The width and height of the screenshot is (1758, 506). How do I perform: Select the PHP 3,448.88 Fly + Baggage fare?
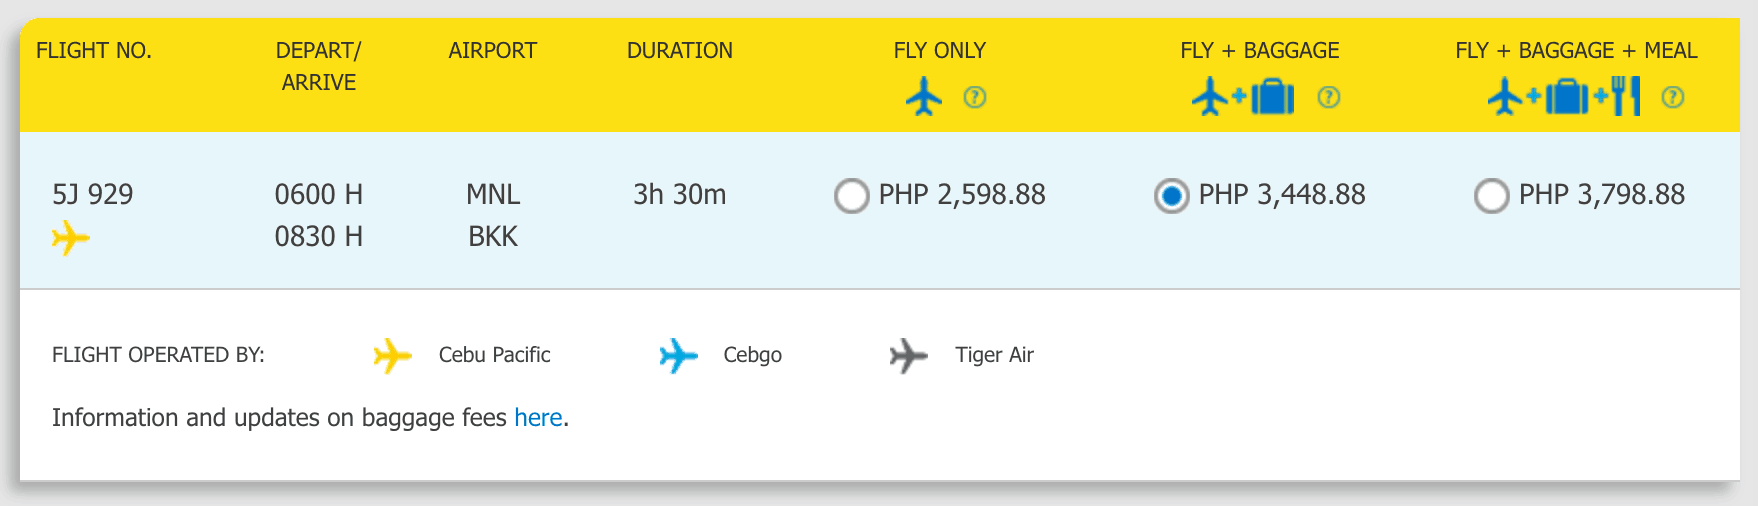[x=1171, y=195]
